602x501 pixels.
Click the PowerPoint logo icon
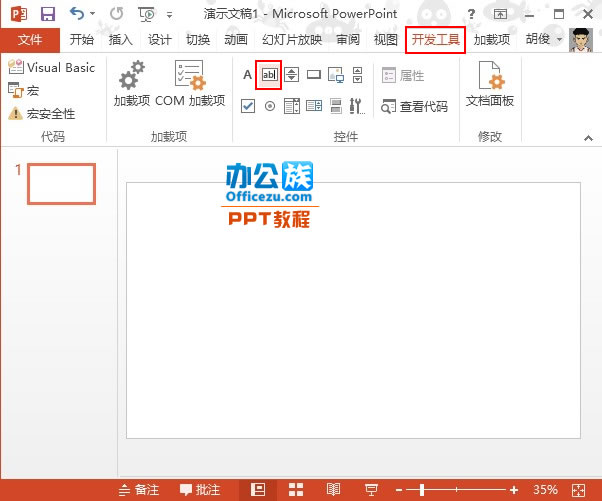pyautogui.click(x=18, y=14)
